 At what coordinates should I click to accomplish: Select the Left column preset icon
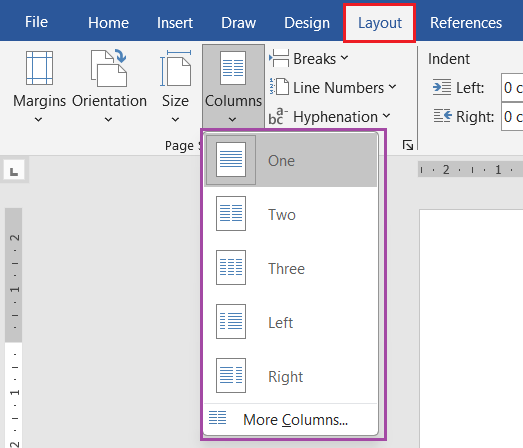(x=231, y=322)
